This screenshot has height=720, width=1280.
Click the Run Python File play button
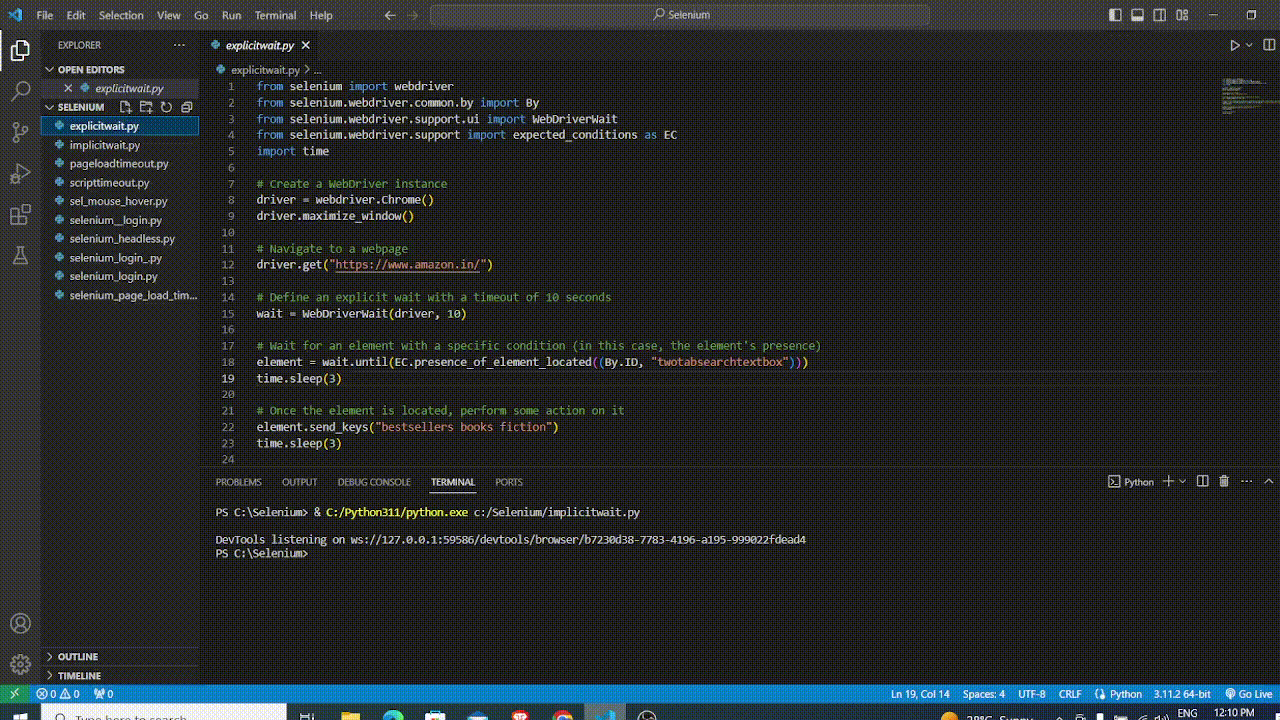pos(1235,45)
